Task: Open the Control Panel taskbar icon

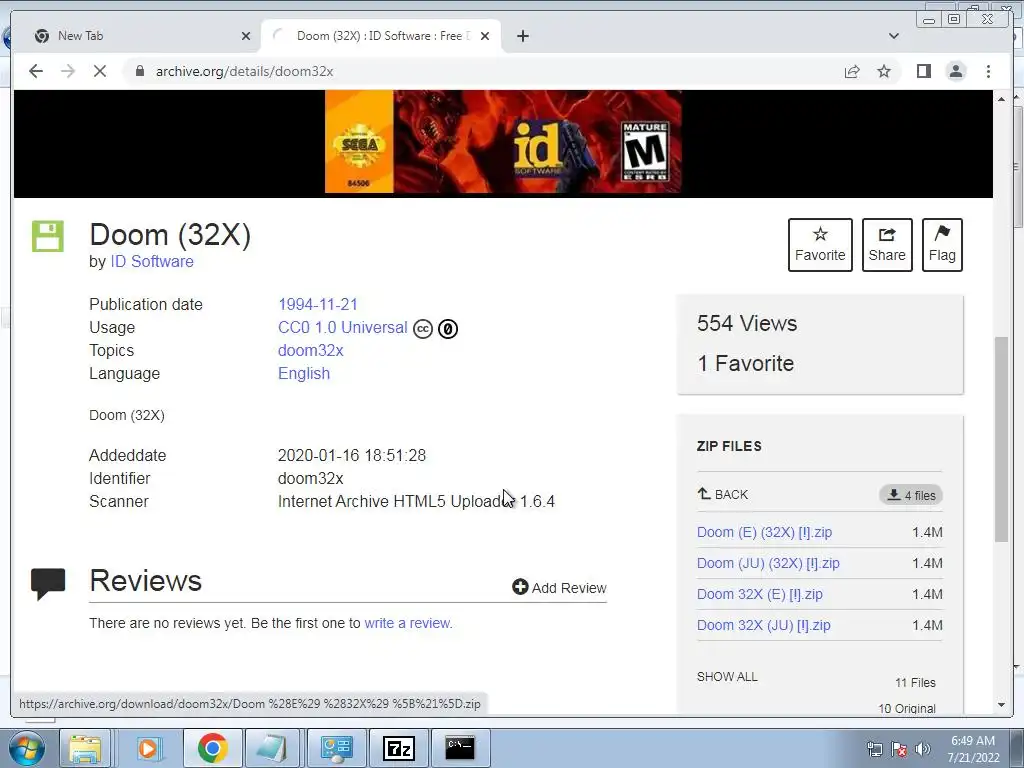Action: [336, 748]
